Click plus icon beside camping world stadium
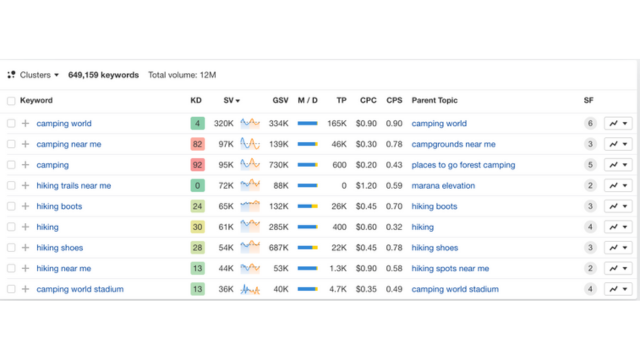640x360 pixels. (25, 289)
